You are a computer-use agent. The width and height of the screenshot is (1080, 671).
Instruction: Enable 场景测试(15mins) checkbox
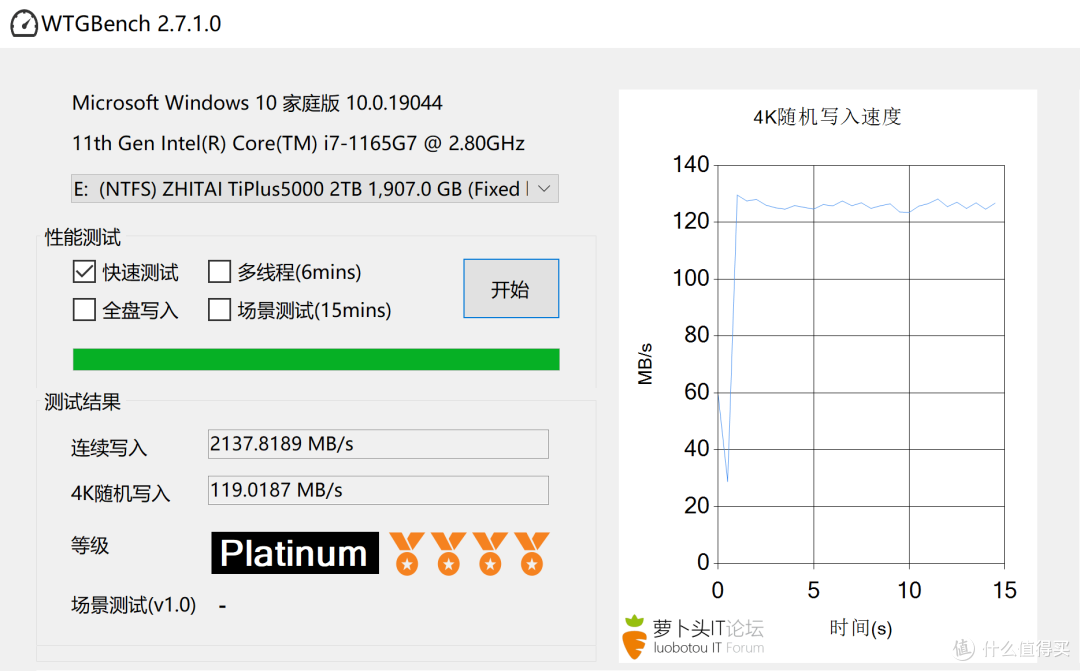[x=219, y=309]
